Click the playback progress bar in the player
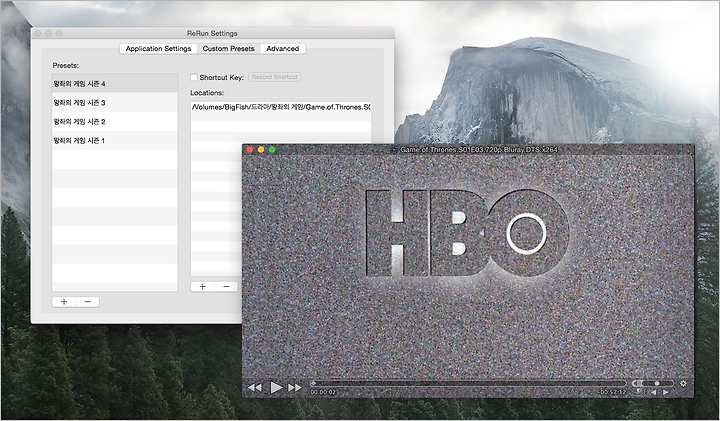Screen dimensions: 720x421 [x=468, y=383]
